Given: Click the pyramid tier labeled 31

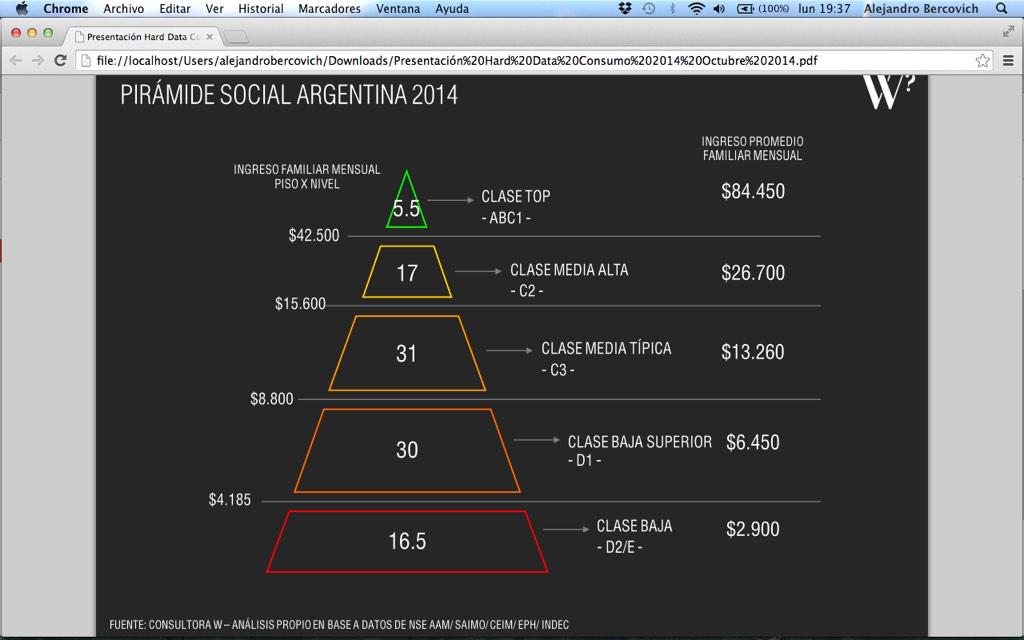Looking at the screenshot, I should tap(407, 353).
